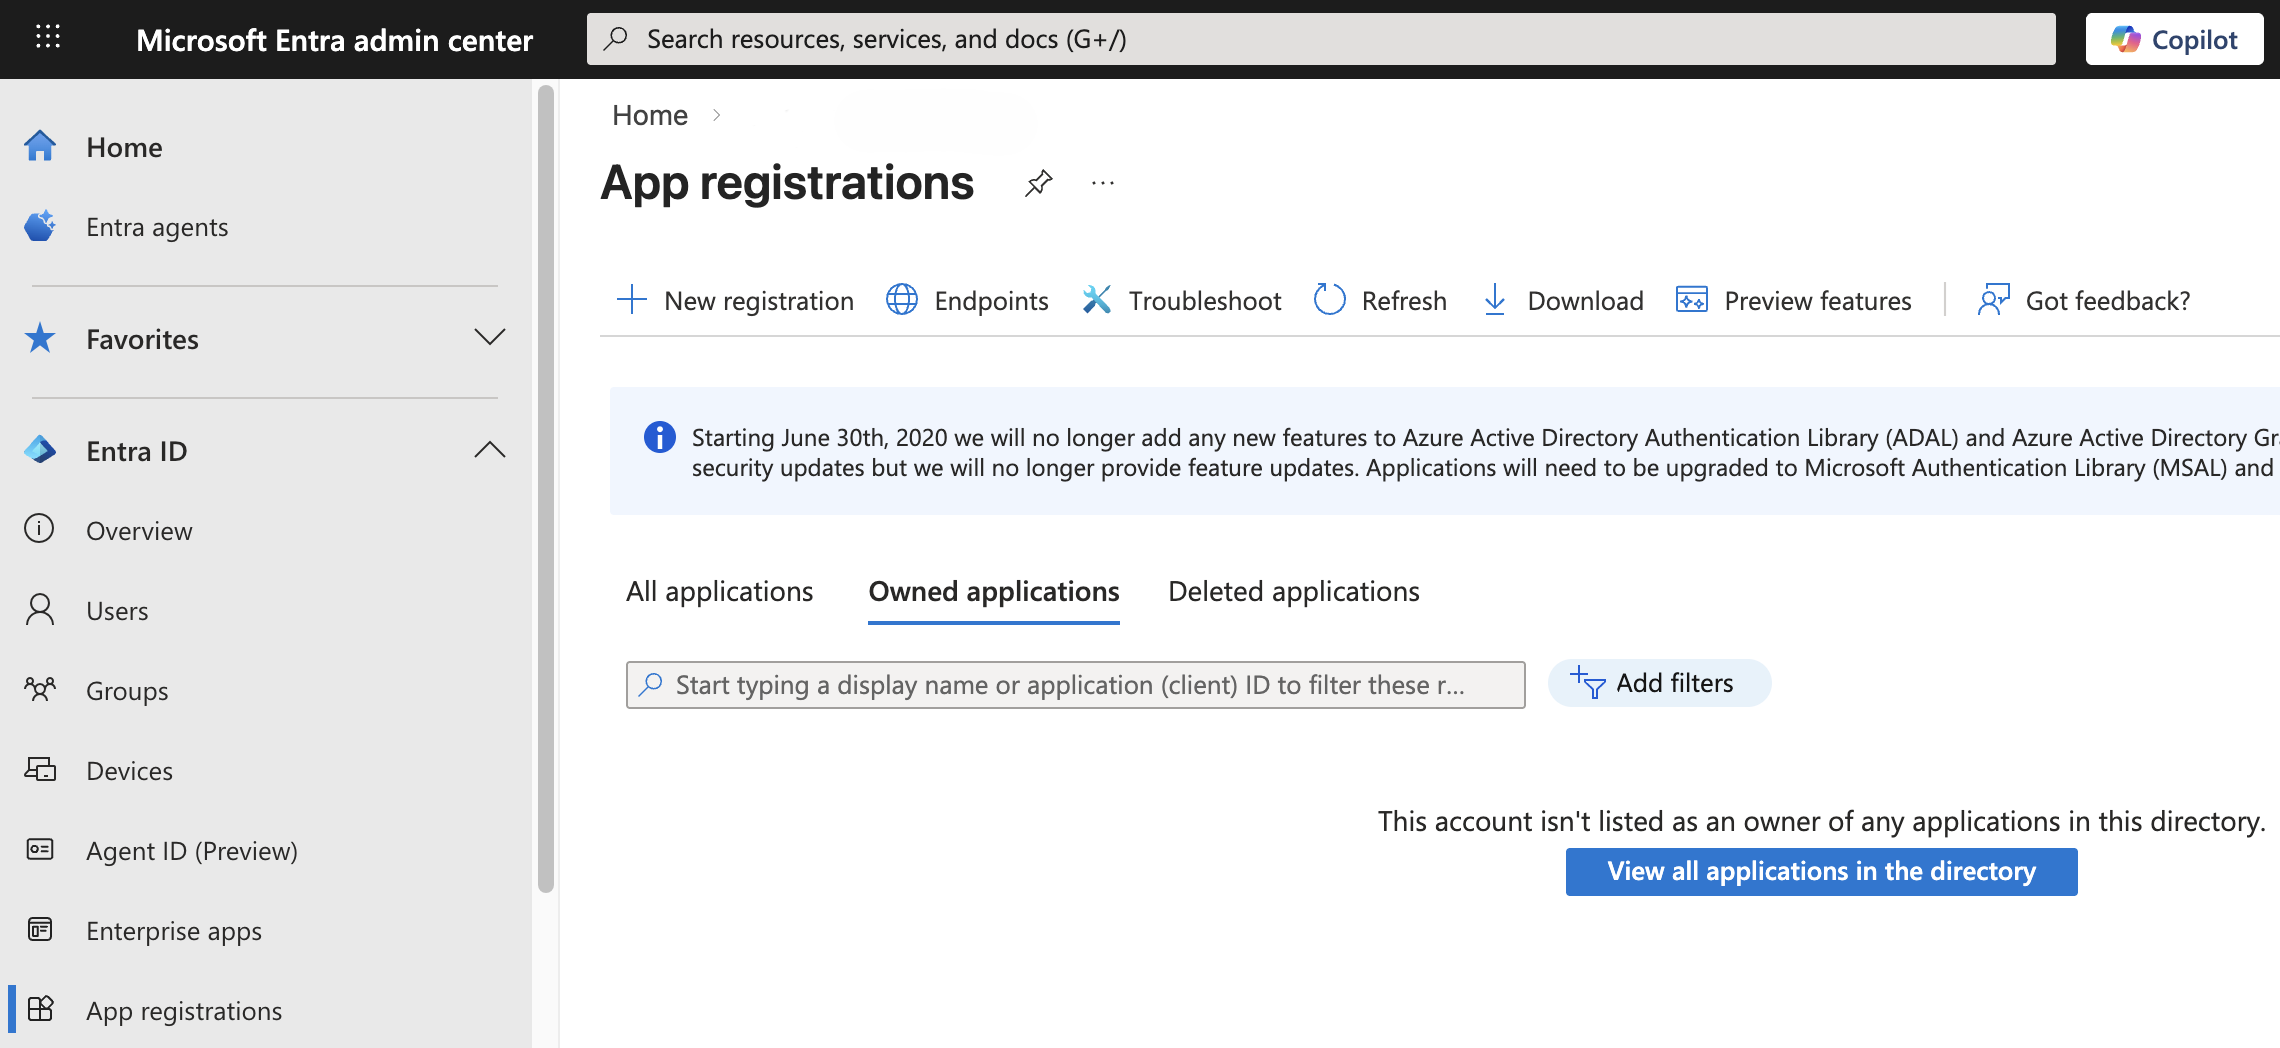Screen dimensions: 2280x1048
Task: Open Groups label in the sidebar
Action: click(127, 691)
